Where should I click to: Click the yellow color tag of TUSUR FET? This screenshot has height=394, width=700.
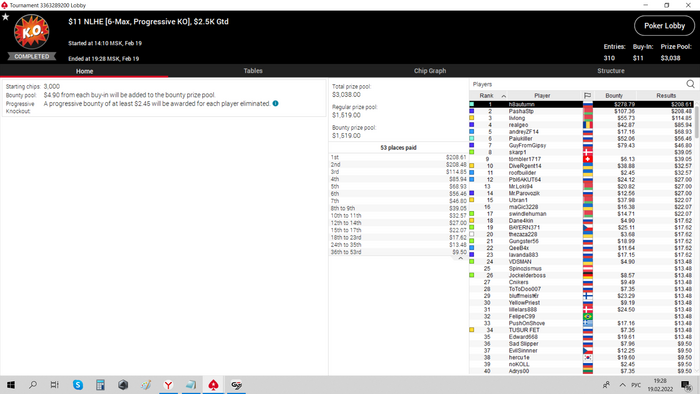tap(471, 330)
